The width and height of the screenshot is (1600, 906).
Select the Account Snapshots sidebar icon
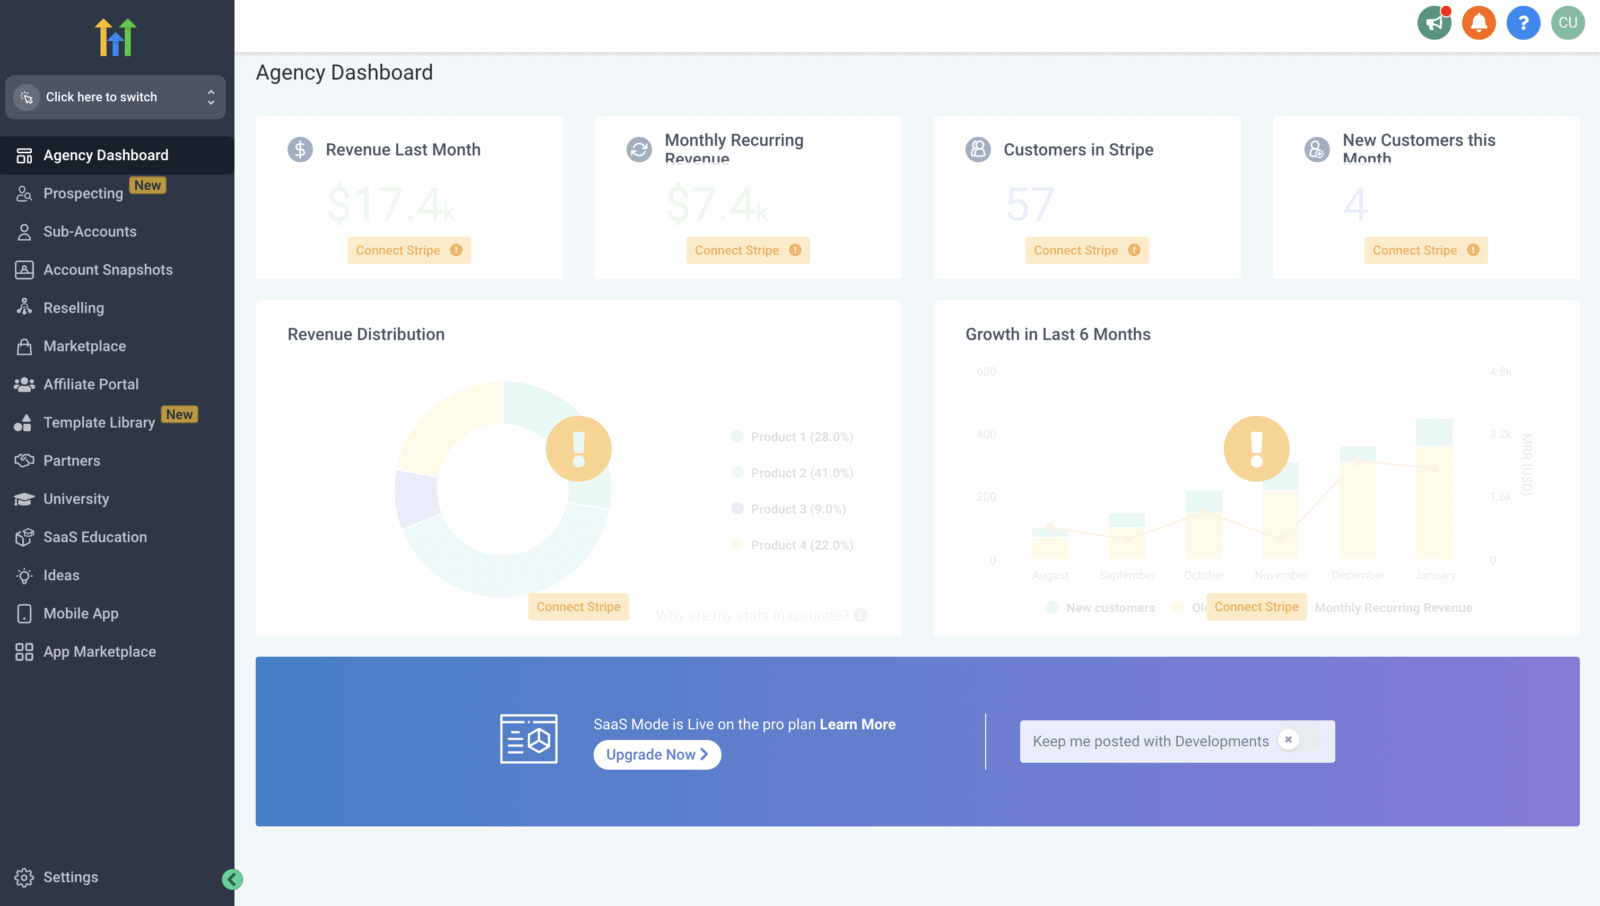(23, 269)
